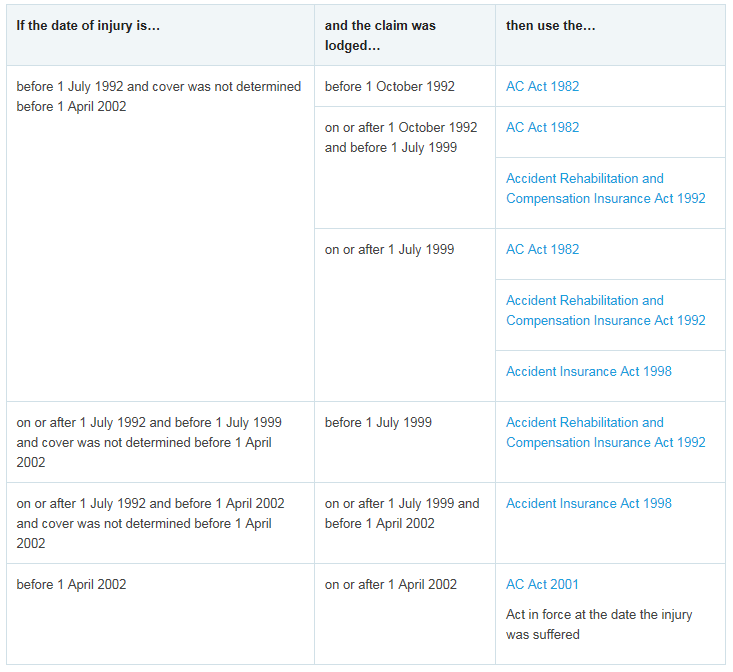
Task: Open Accident Insurance Act 1998 link beside 'before 1 April 2002'
Action: point(588,504)
